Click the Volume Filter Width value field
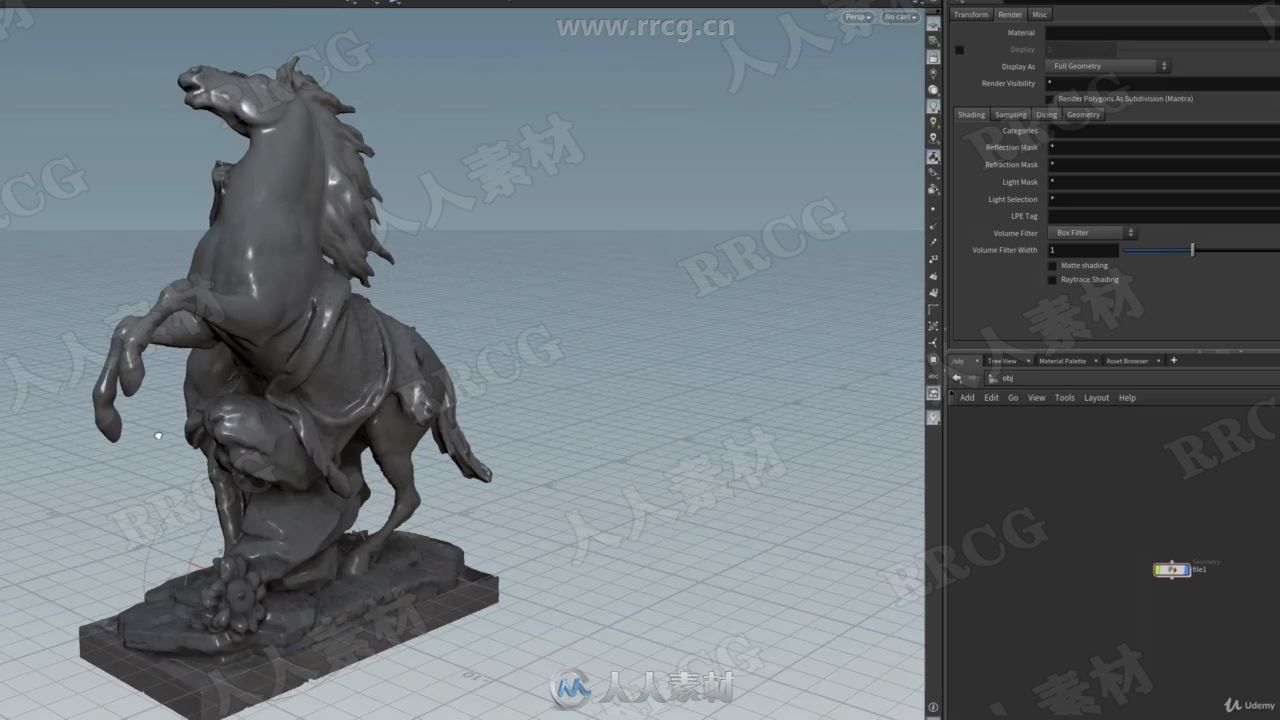This screenshot has width=1280, height=720. coord(1083,250)
